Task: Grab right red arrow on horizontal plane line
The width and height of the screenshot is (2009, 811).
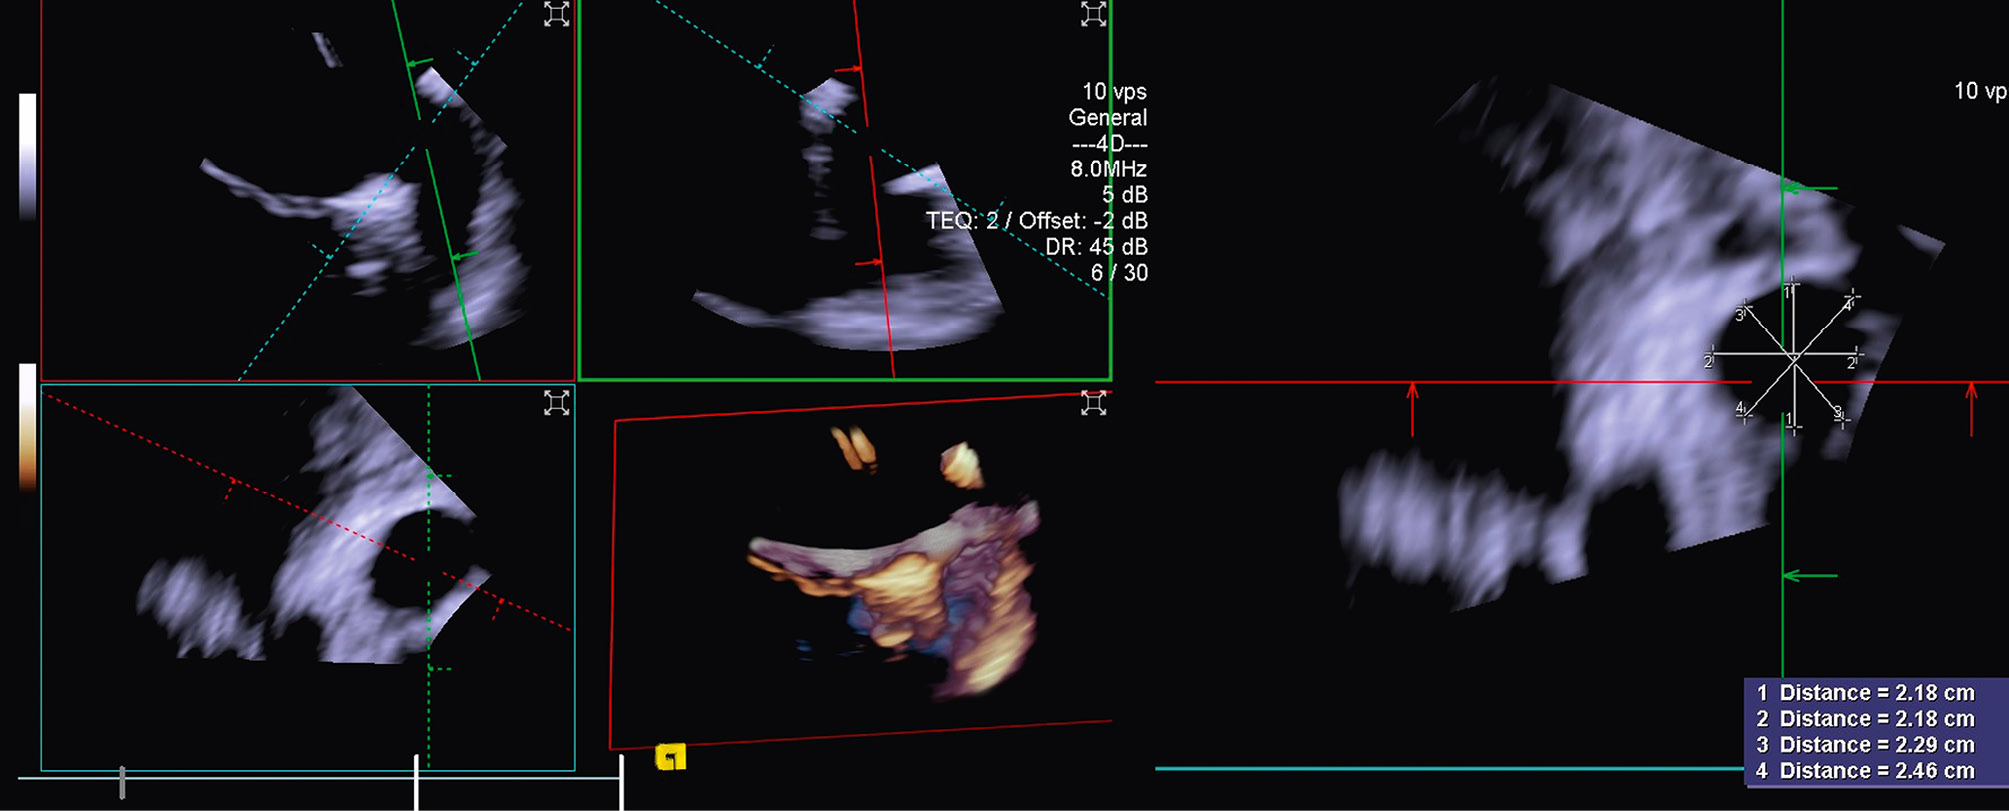Action: tap(1971, 408)
